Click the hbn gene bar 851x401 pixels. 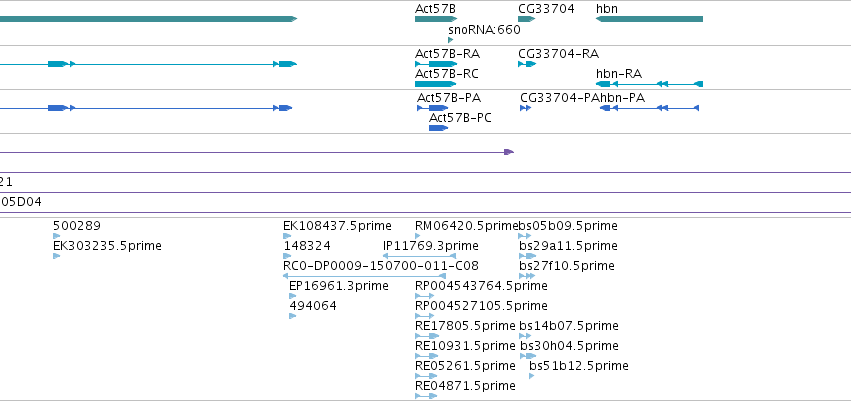649,19
